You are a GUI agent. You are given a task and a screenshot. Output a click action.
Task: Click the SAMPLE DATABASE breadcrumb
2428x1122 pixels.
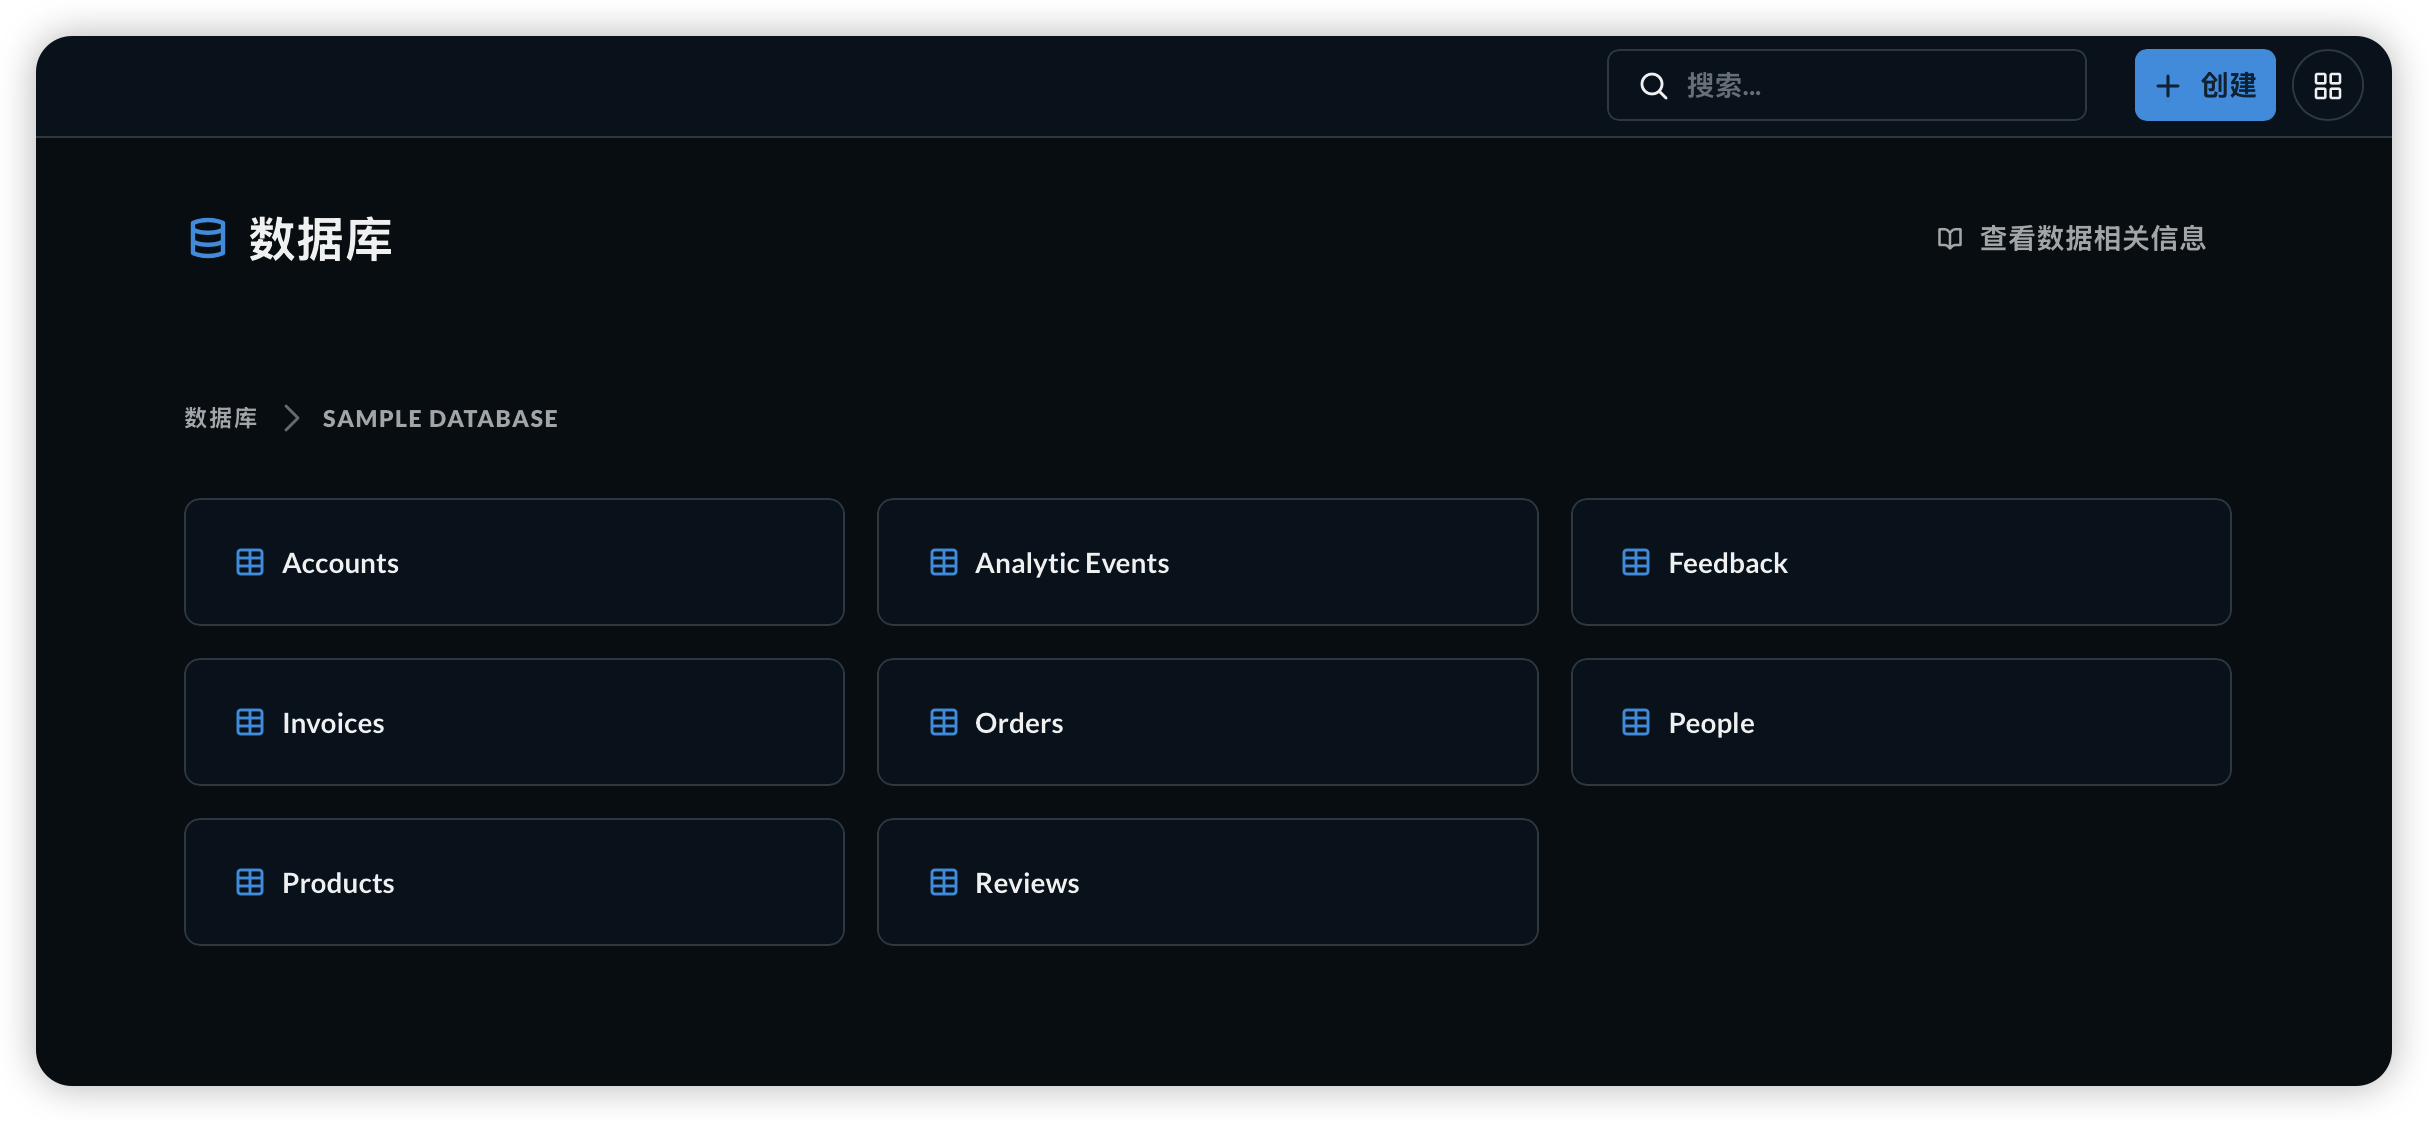pyautogui.click(x=440, y=418)
